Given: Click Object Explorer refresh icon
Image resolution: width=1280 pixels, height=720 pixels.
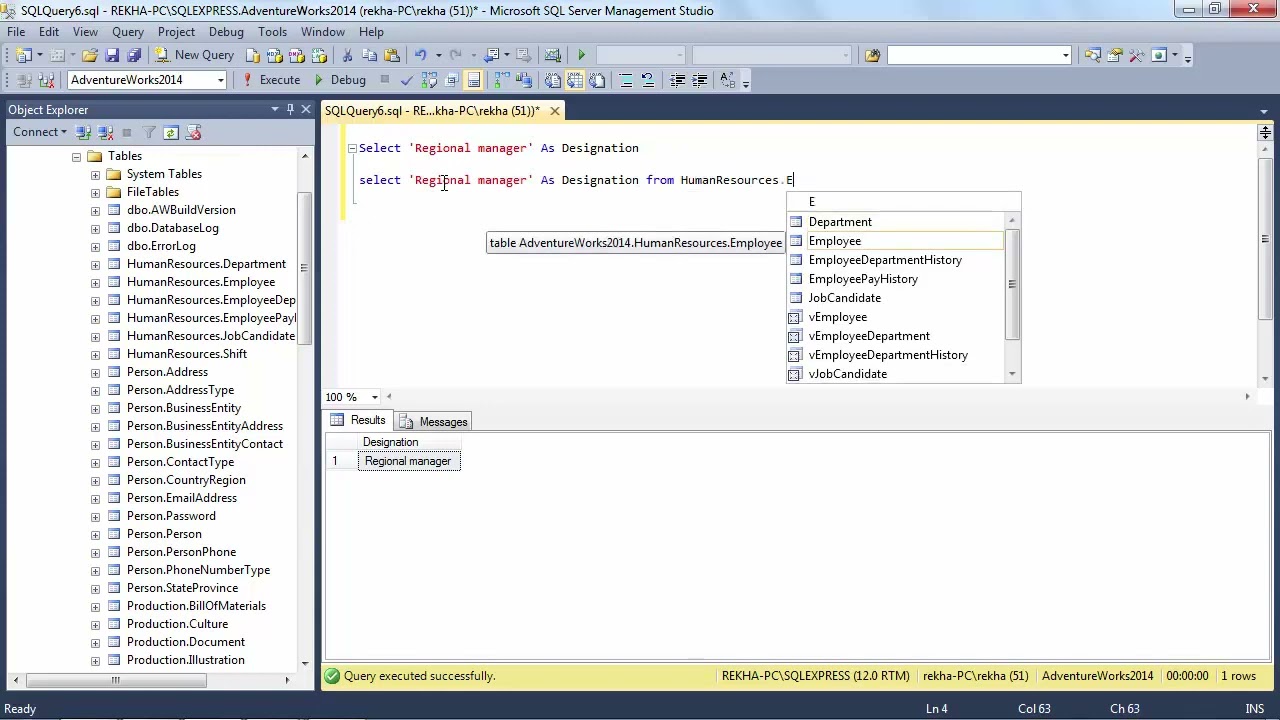Looking at the screenshot, I should point(171,132).
